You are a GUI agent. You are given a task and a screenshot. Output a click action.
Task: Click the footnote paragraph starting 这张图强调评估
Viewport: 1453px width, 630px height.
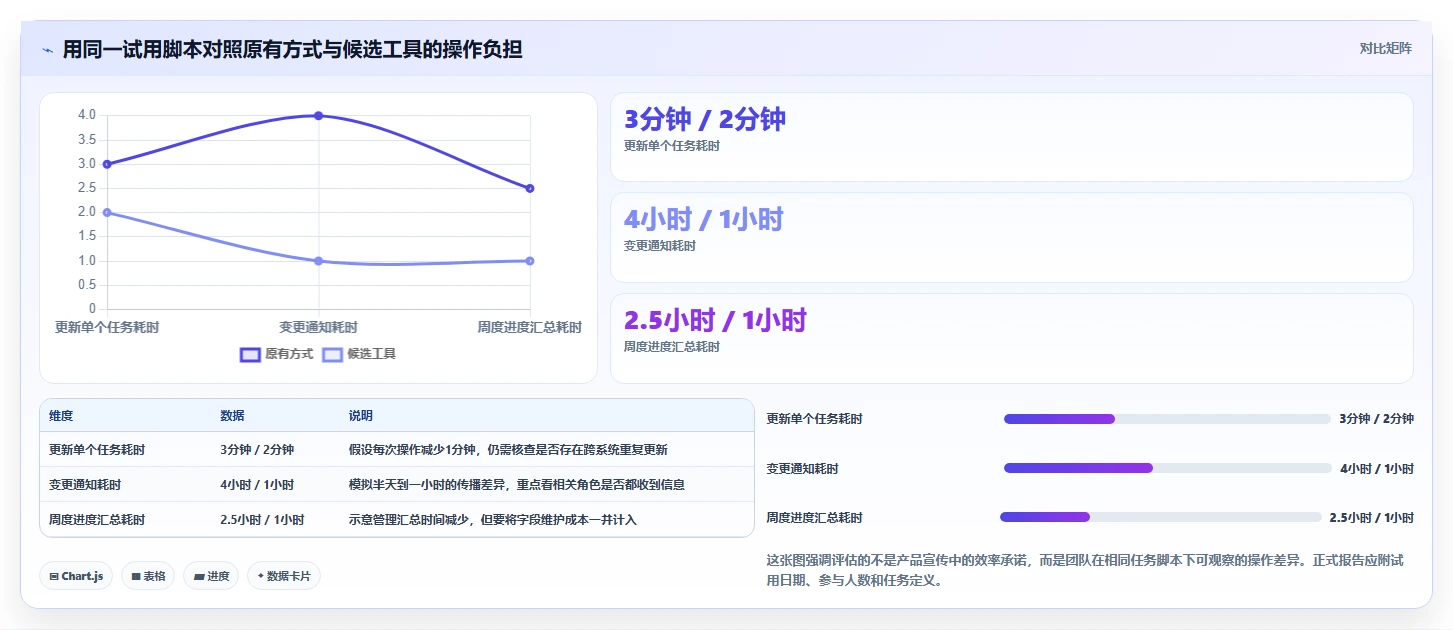pyautogui.click(x=1084, y=570)
